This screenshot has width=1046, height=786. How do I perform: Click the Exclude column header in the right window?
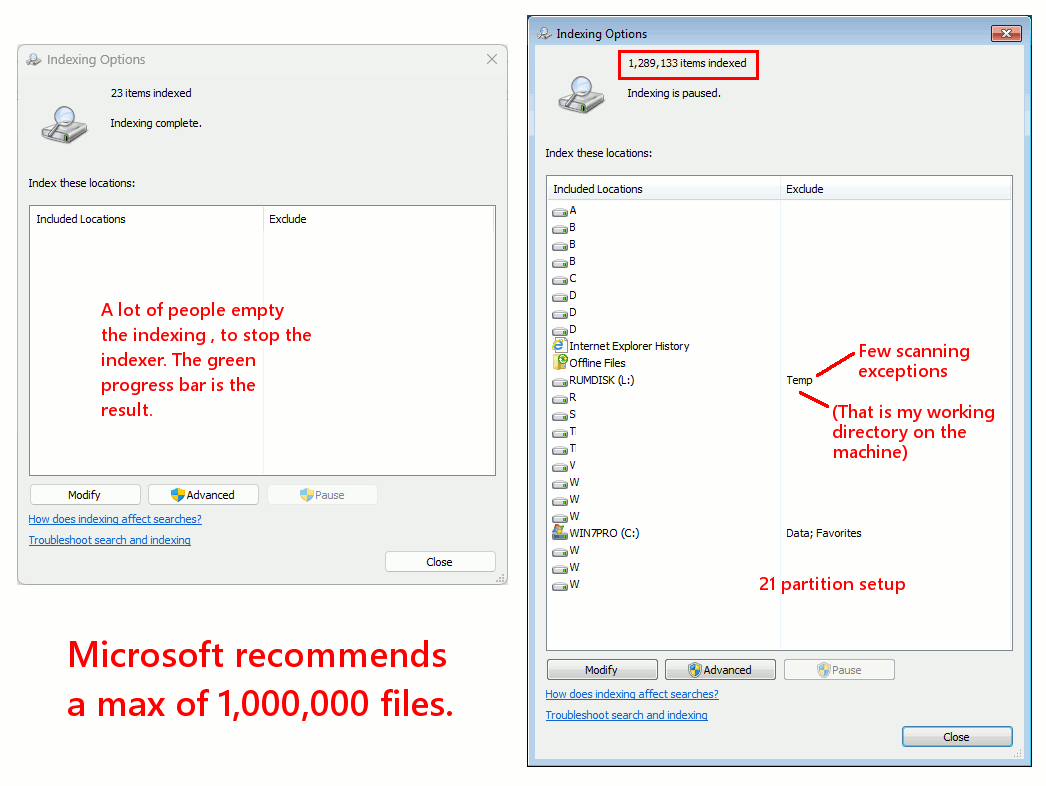point(896,189)
